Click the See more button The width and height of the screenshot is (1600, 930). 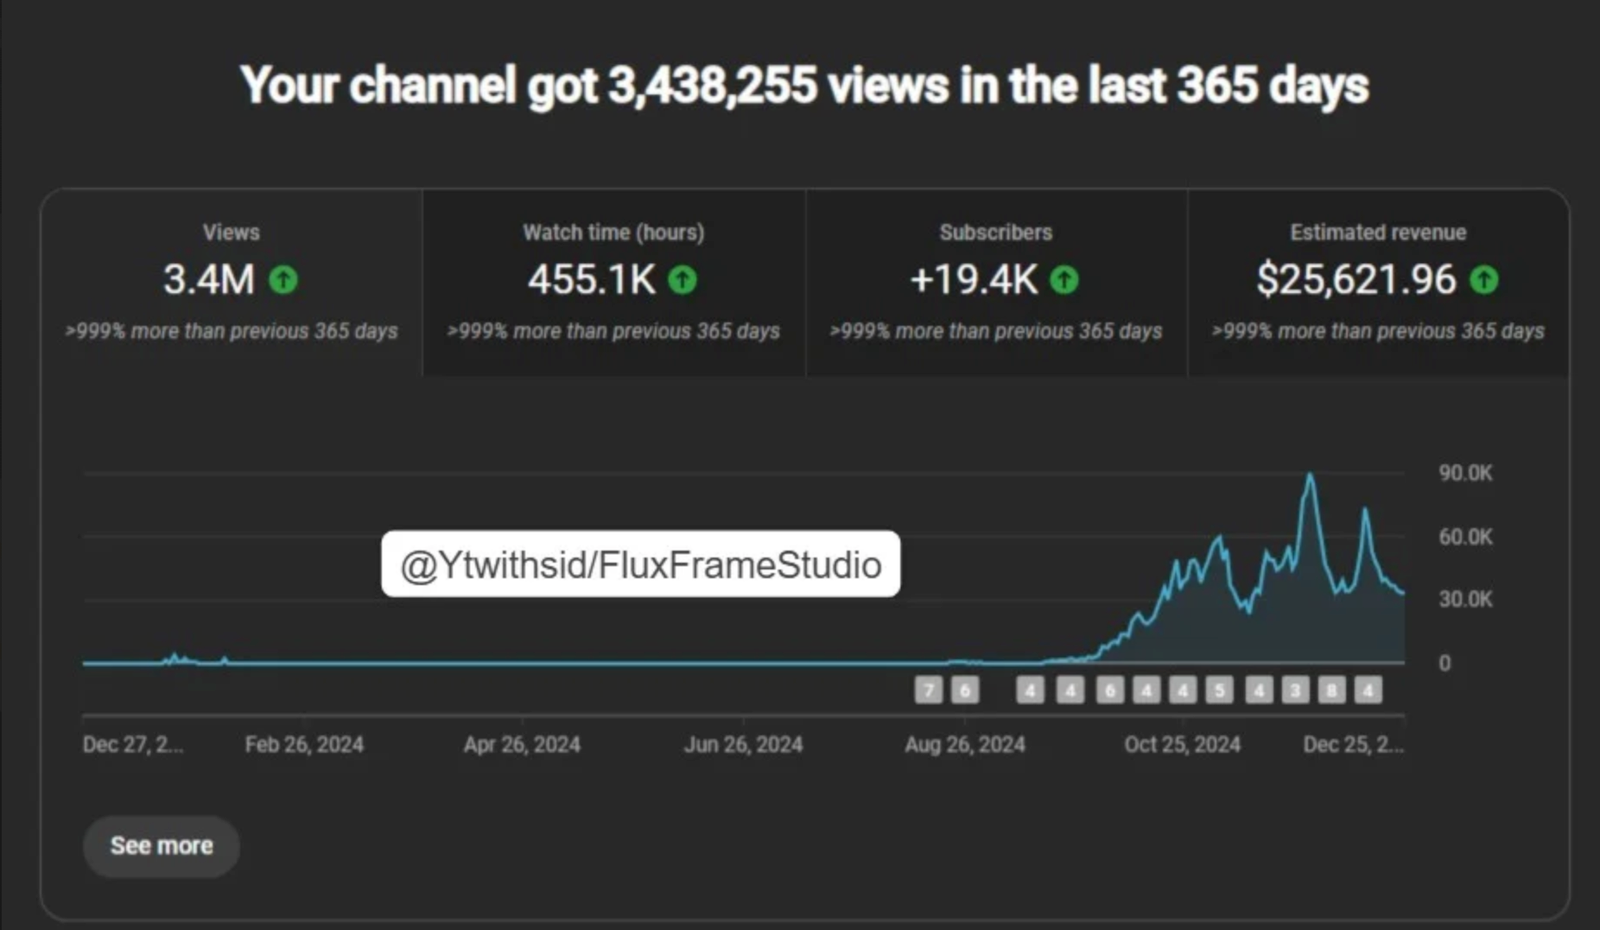[x=160, y=845]
